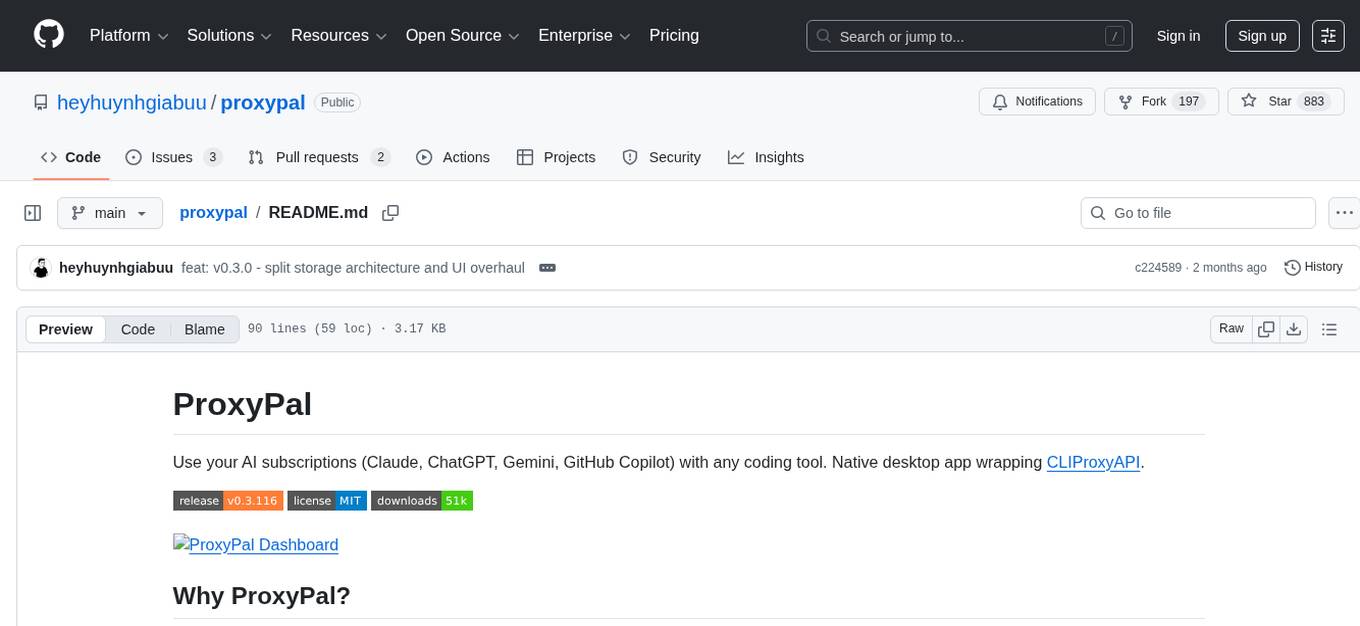The image size is (1360, 626).
Task: Toggle the file tree side panel
Action: click(32, 212)
